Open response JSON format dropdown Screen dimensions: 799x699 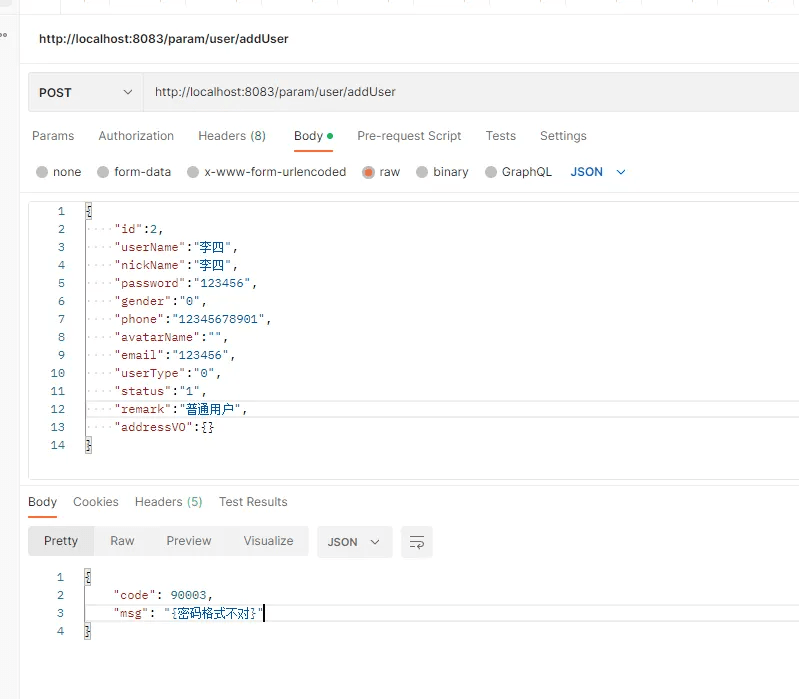(x=354, y=542)
